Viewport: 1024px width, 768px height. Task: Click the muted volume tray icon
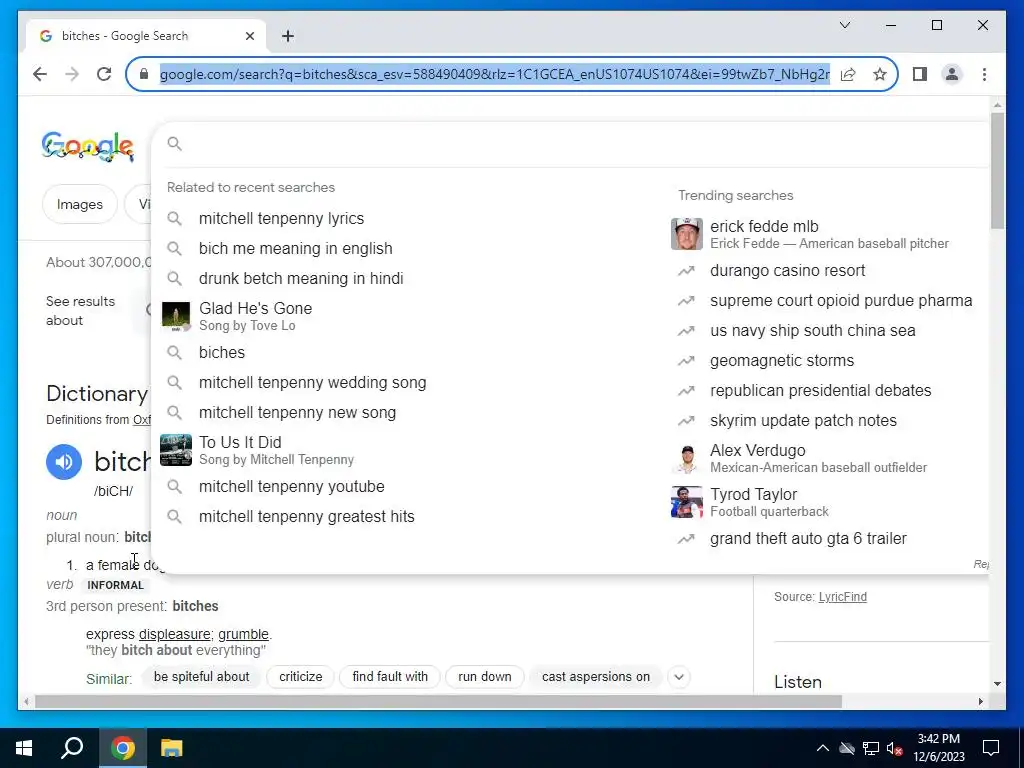pyautogui.click(x=894, y=748)
